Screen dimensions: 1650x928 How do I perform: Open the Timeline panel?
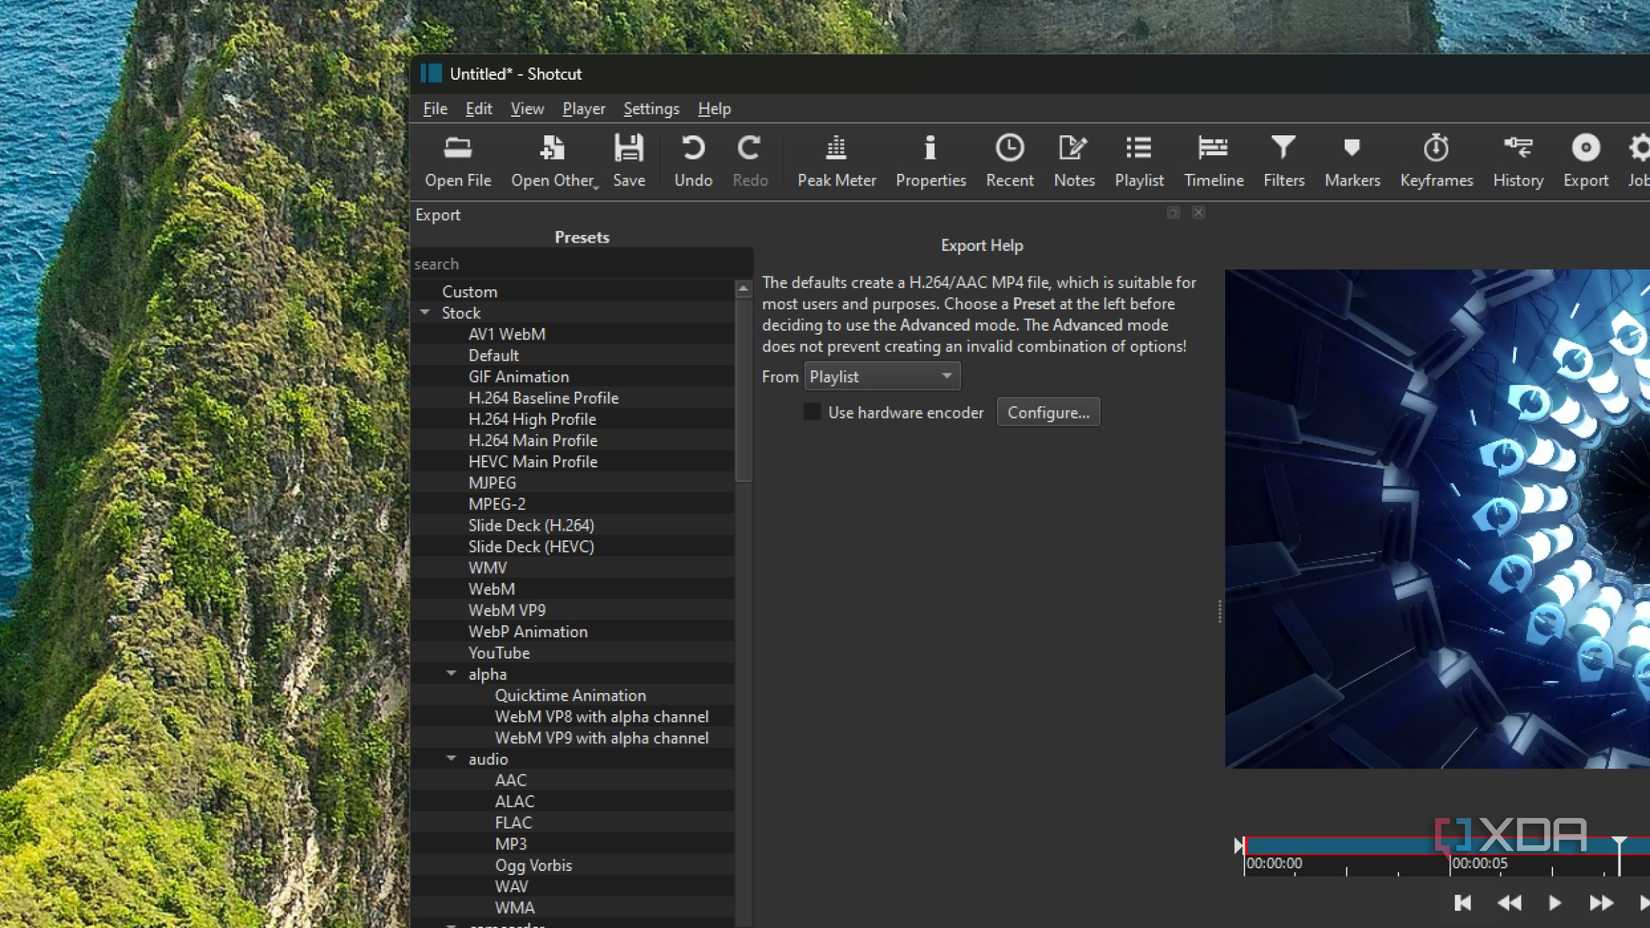click(x=1213, y=160)
